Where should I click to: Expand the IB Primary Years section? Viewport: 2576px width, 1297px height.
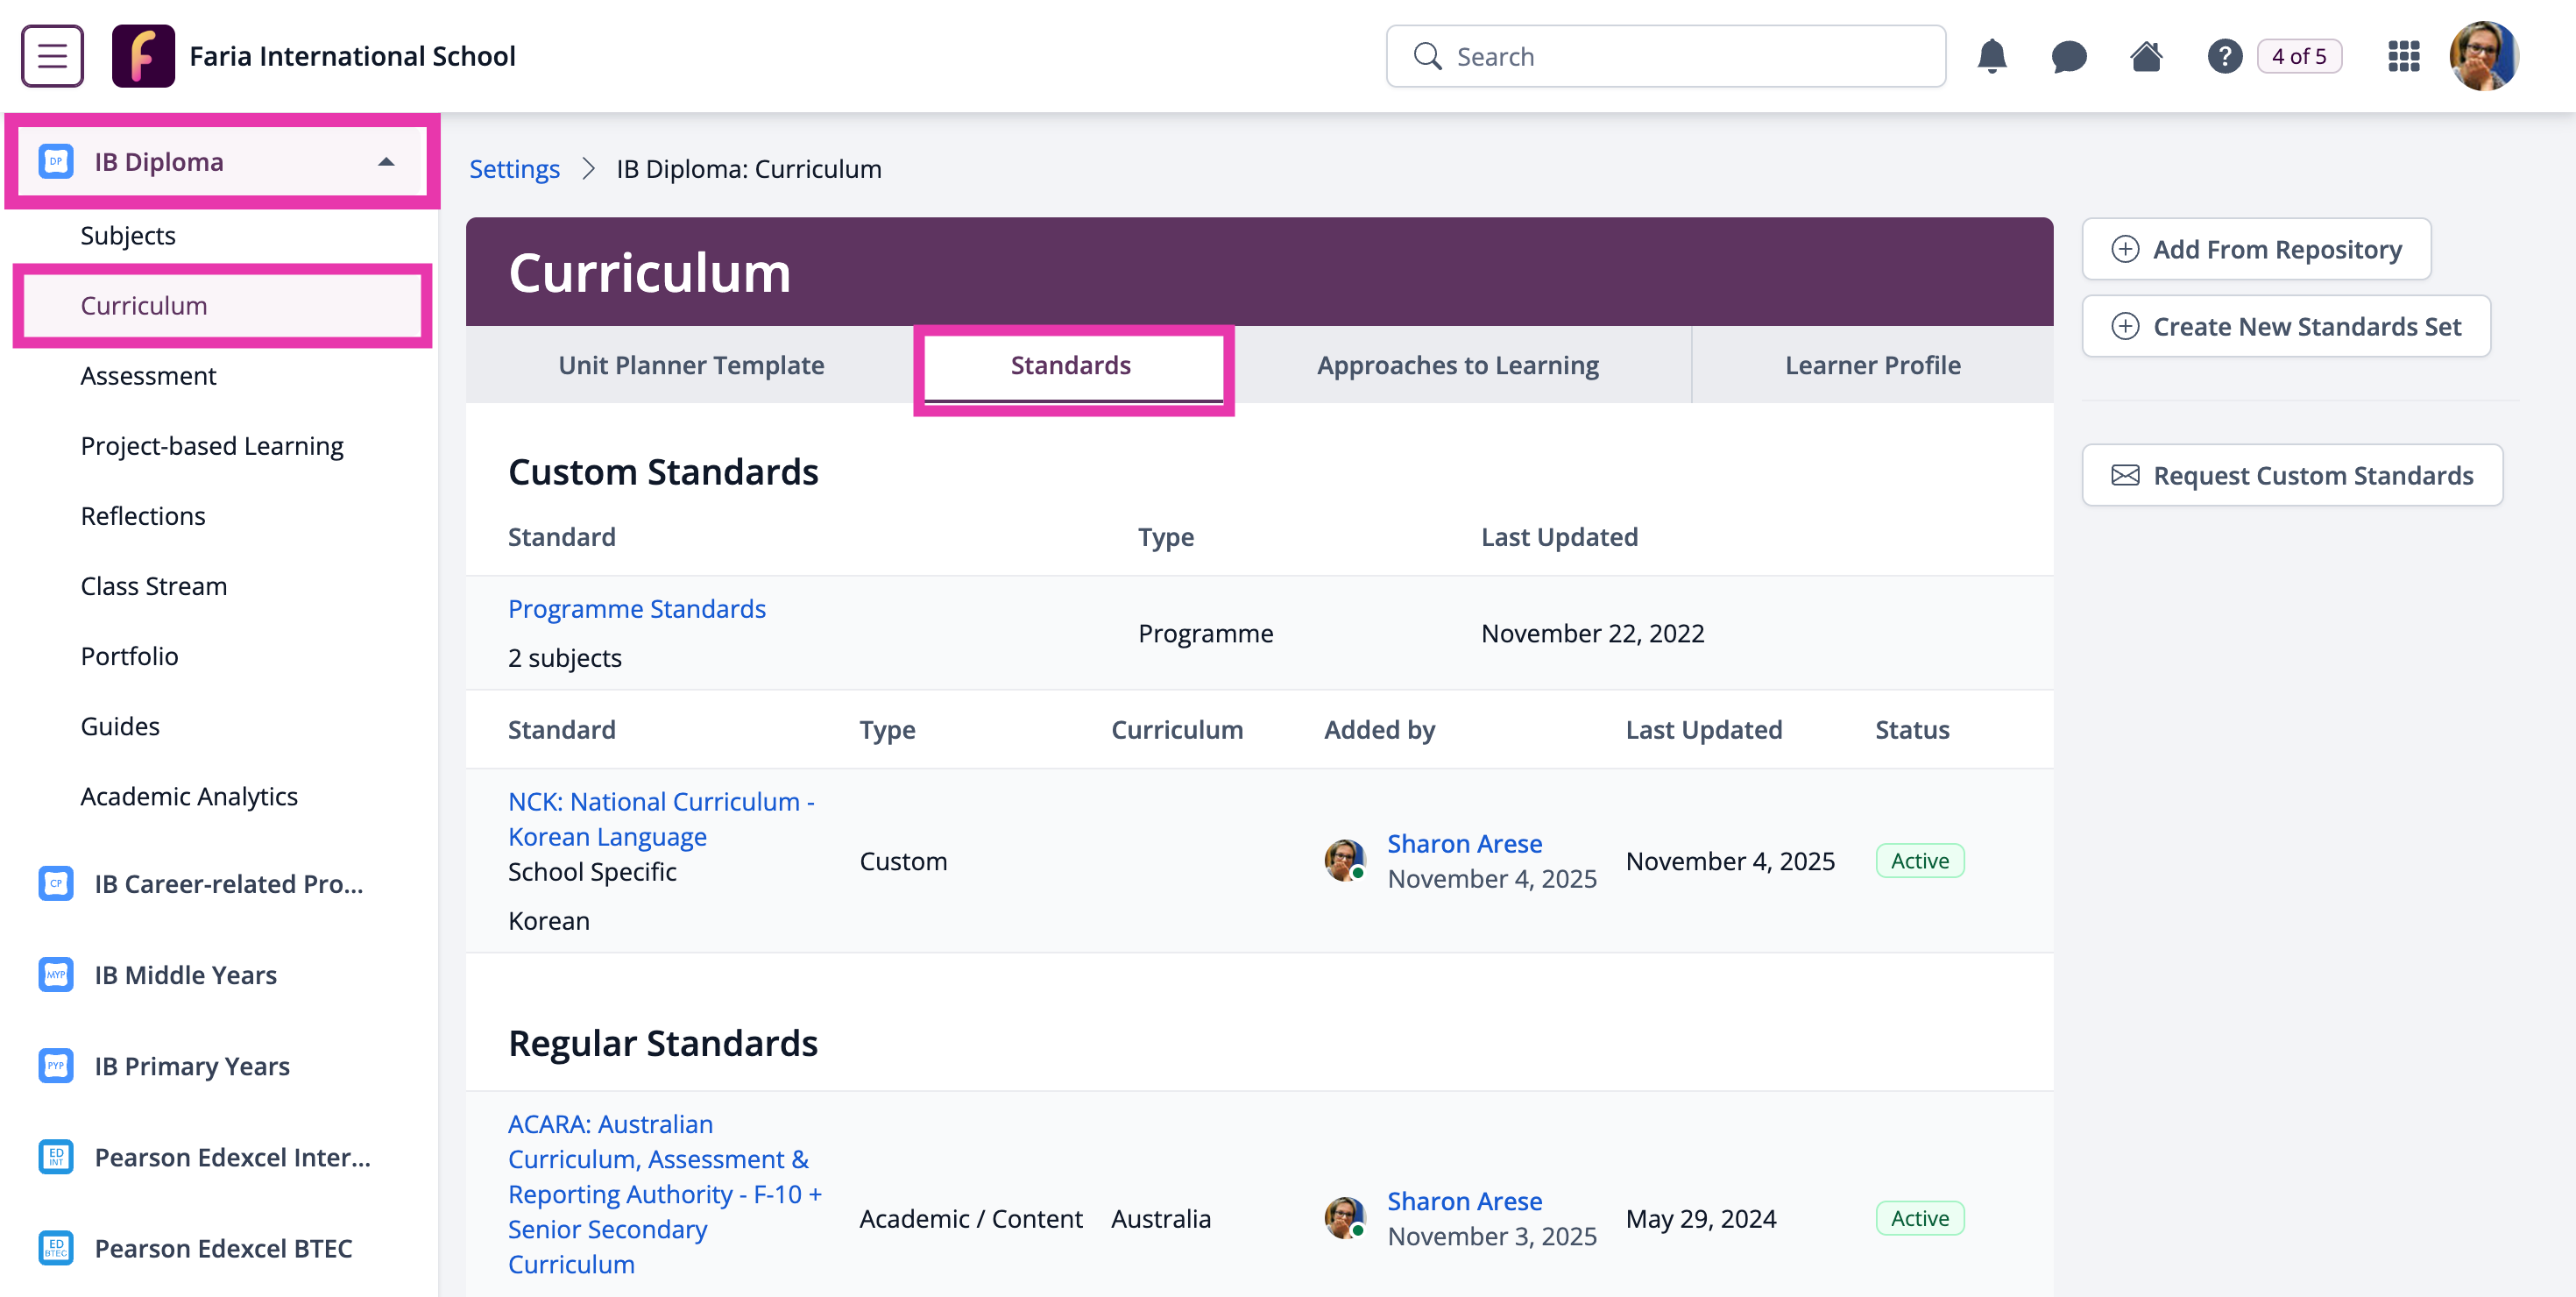(192, 1066)
